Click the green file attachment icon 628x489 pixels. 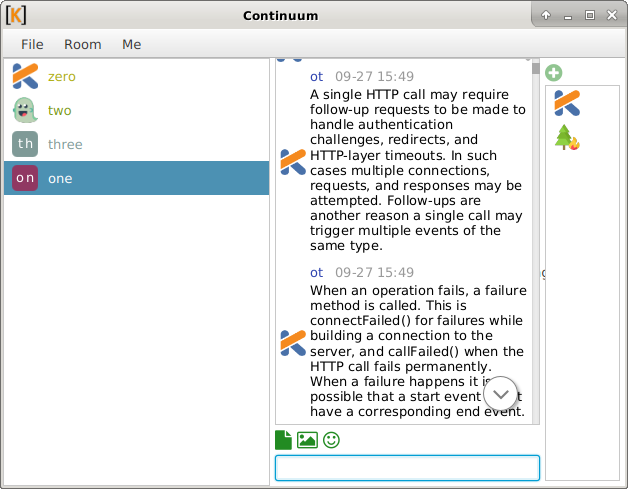(284, 439)
